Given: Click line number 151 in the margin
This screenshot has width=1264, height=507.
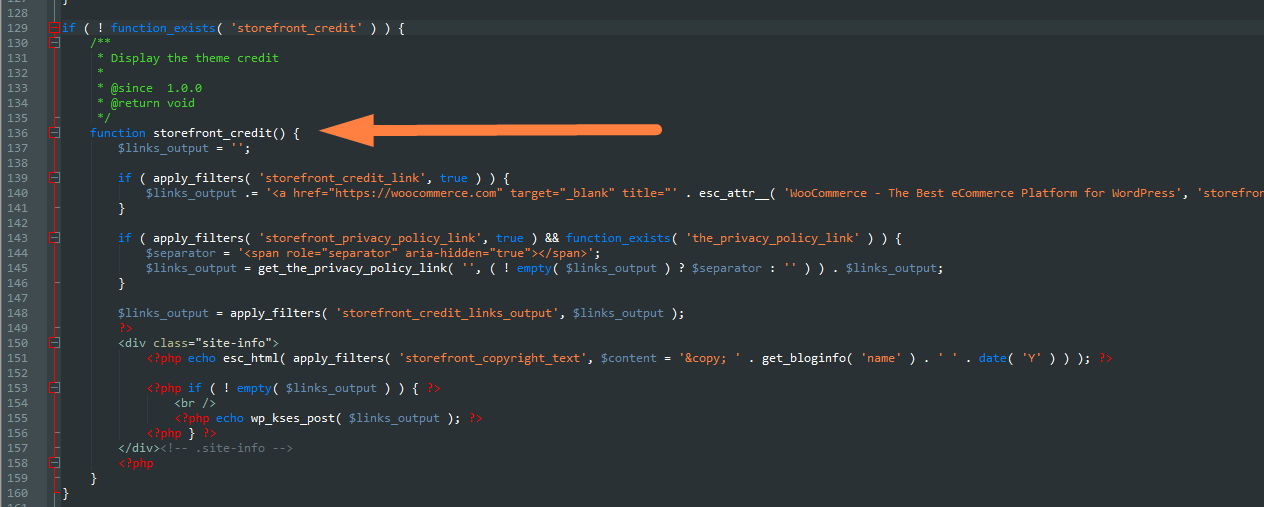Looking at the screenshot, I should pyautogui.click(x=17, y=358).
